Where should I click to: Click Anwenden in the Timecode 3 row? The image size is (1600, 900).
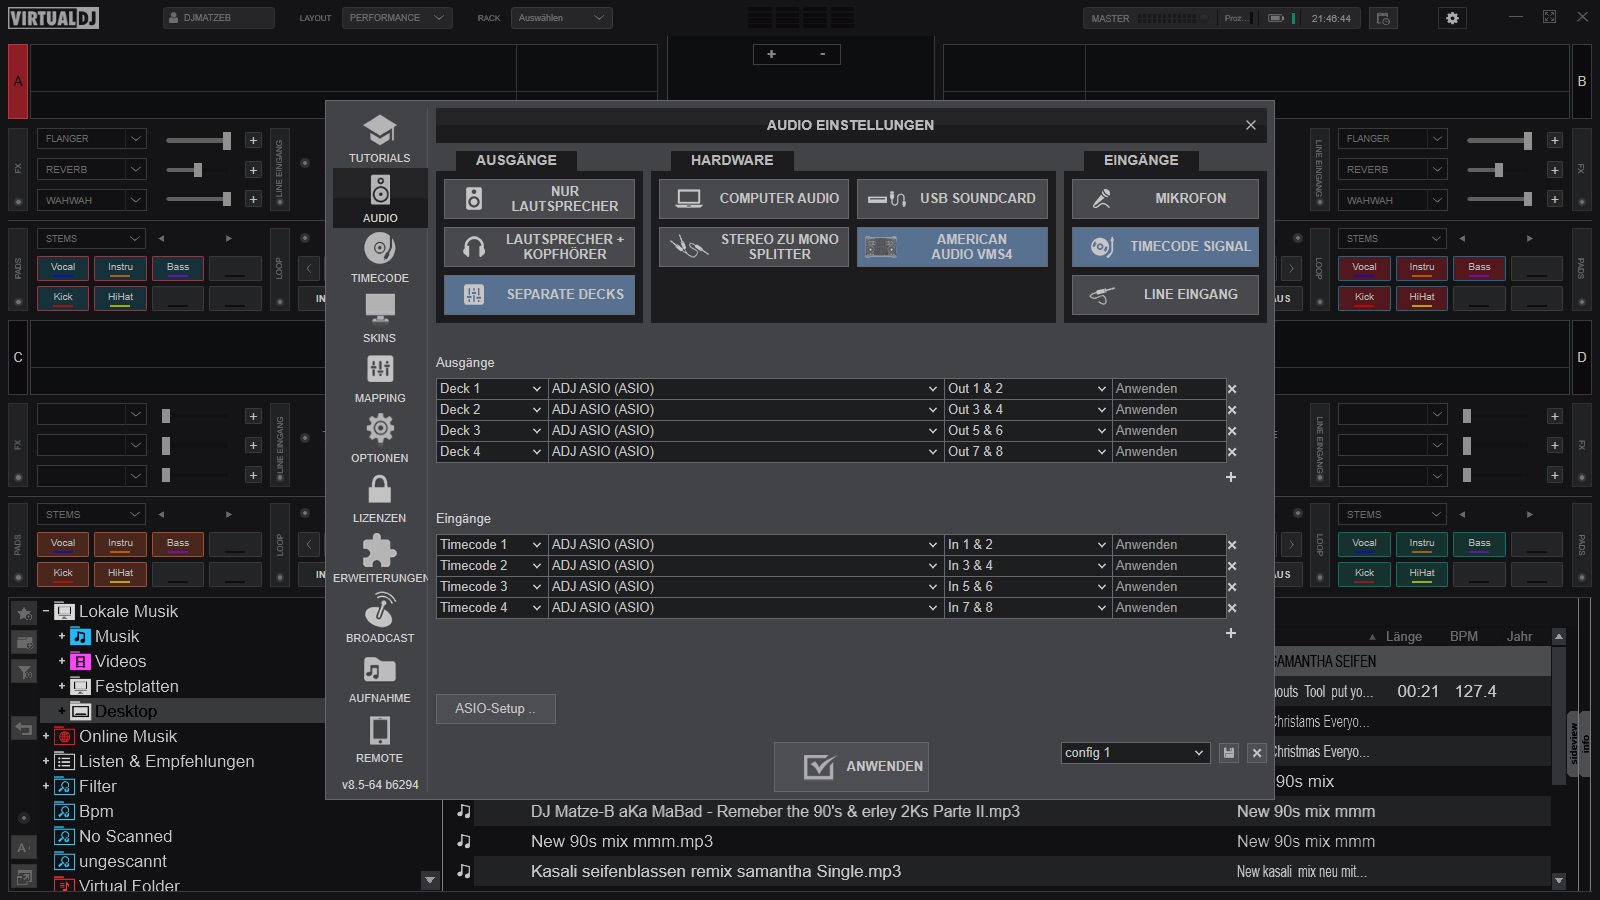[x=1168, y=587]
